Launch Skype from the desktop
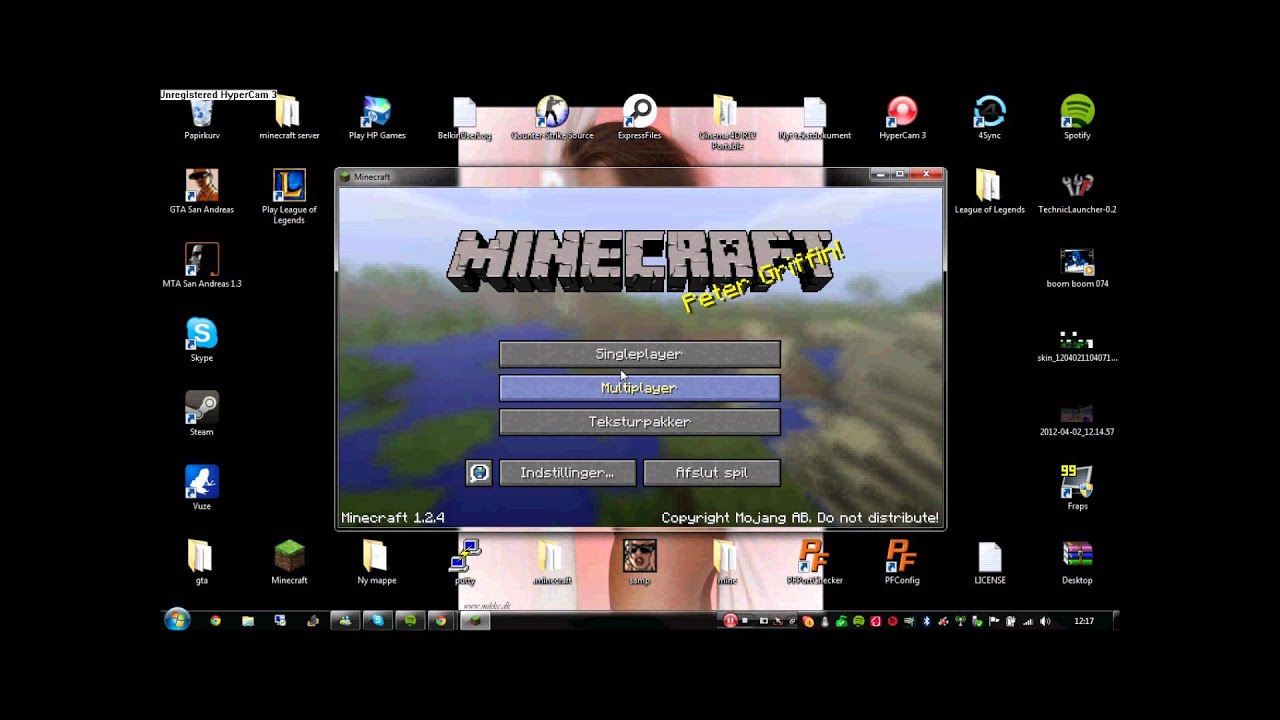This screenshot has height=720, width=1280. click(x=202, y=340)
